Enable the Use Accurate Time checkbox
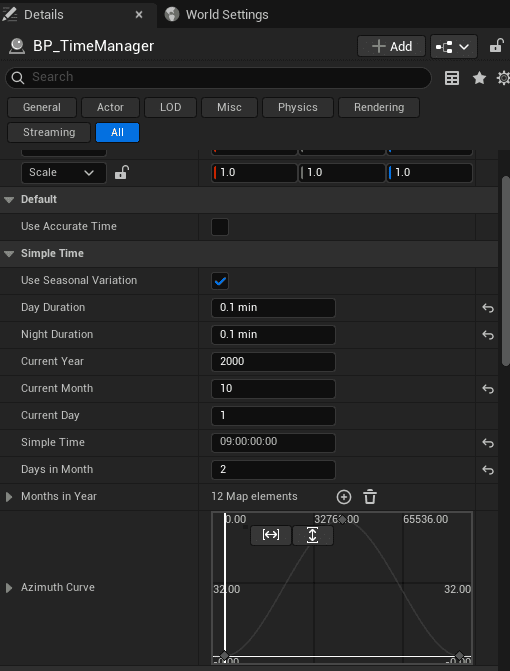 [220, 227]
